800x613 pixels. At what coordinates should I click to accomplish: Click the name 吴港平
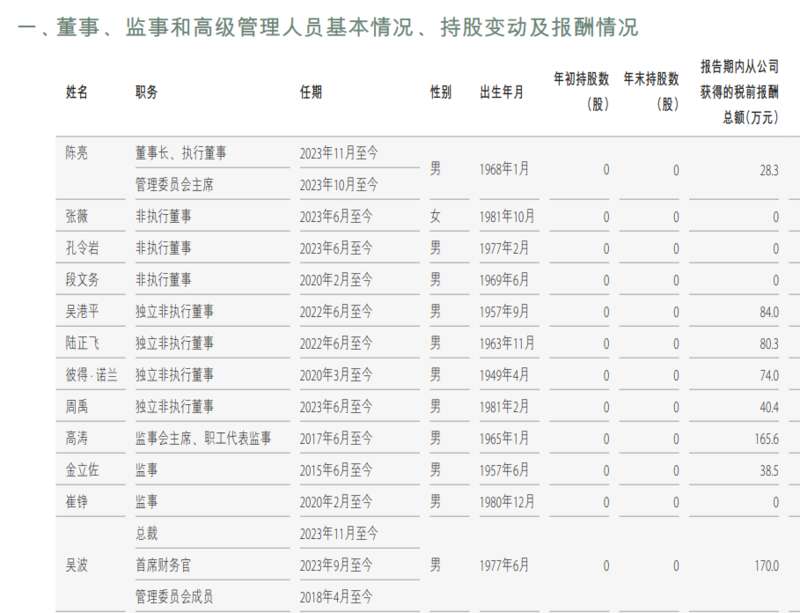click(82, 311)
